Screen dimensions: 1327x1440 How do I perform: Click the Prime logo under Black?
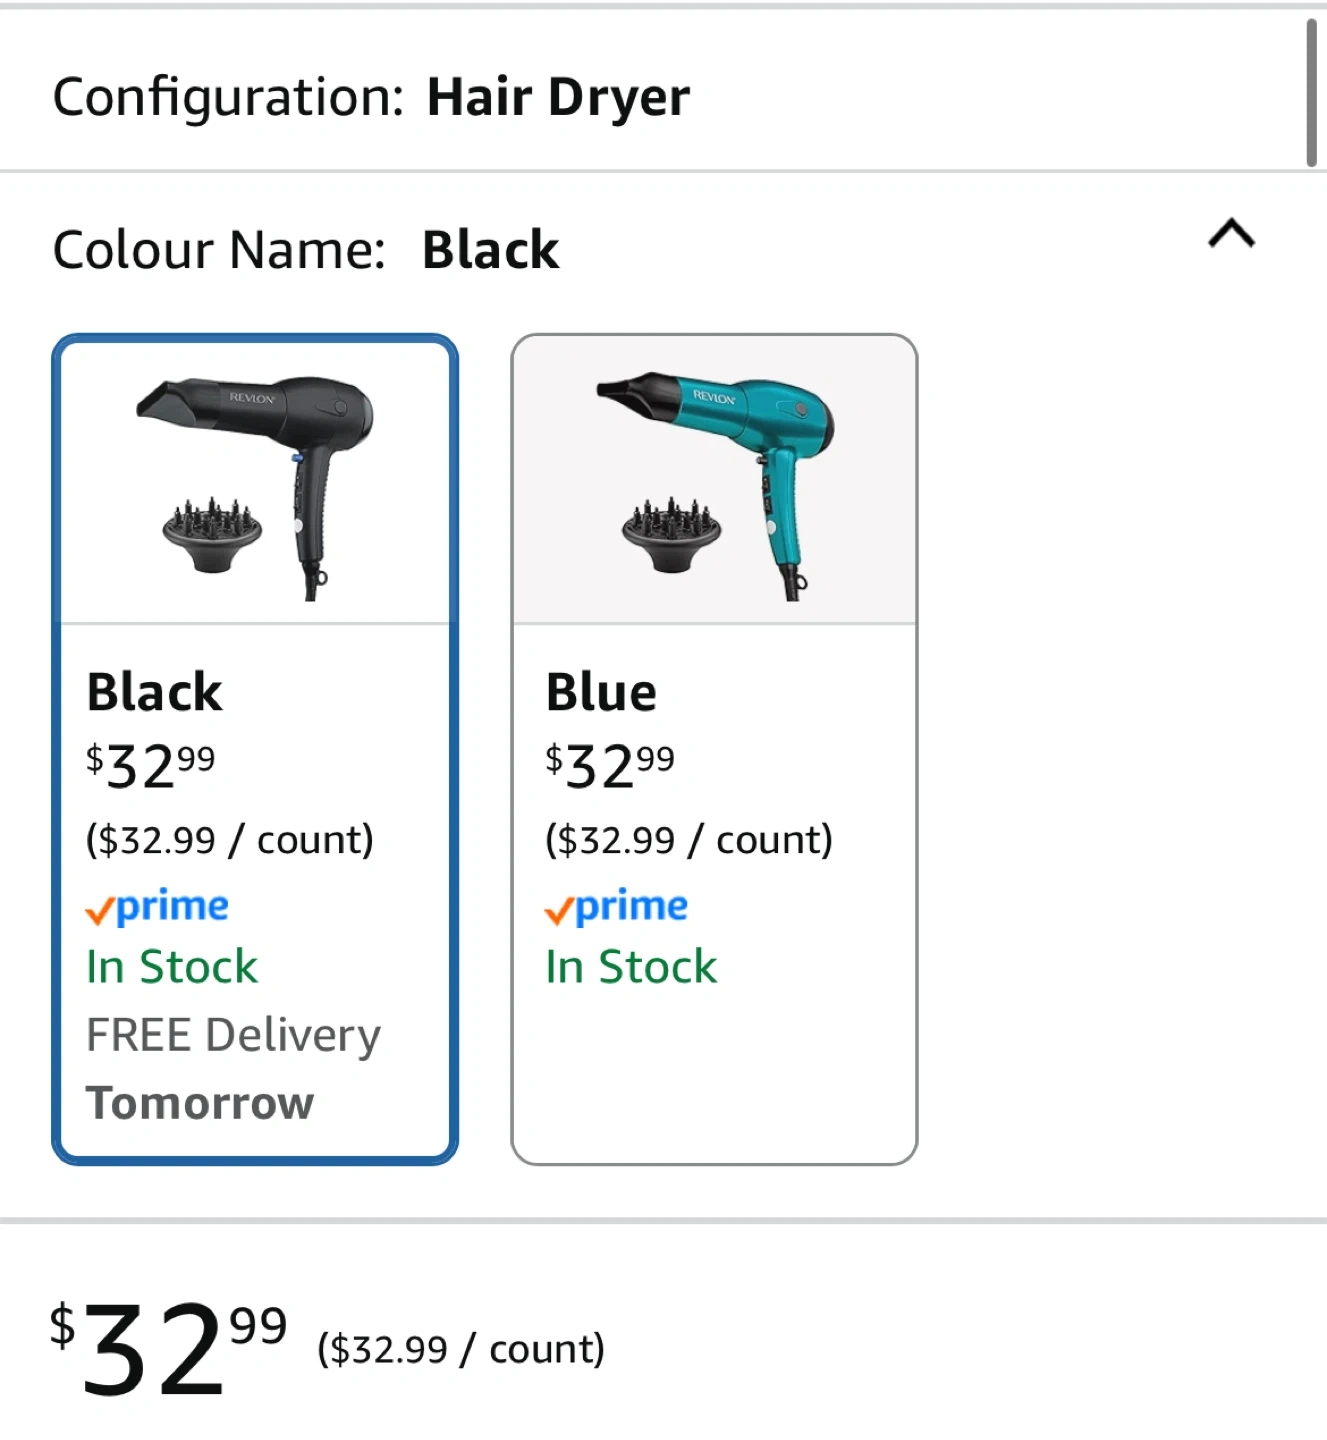pyautogui.click(x=157, y=907)
